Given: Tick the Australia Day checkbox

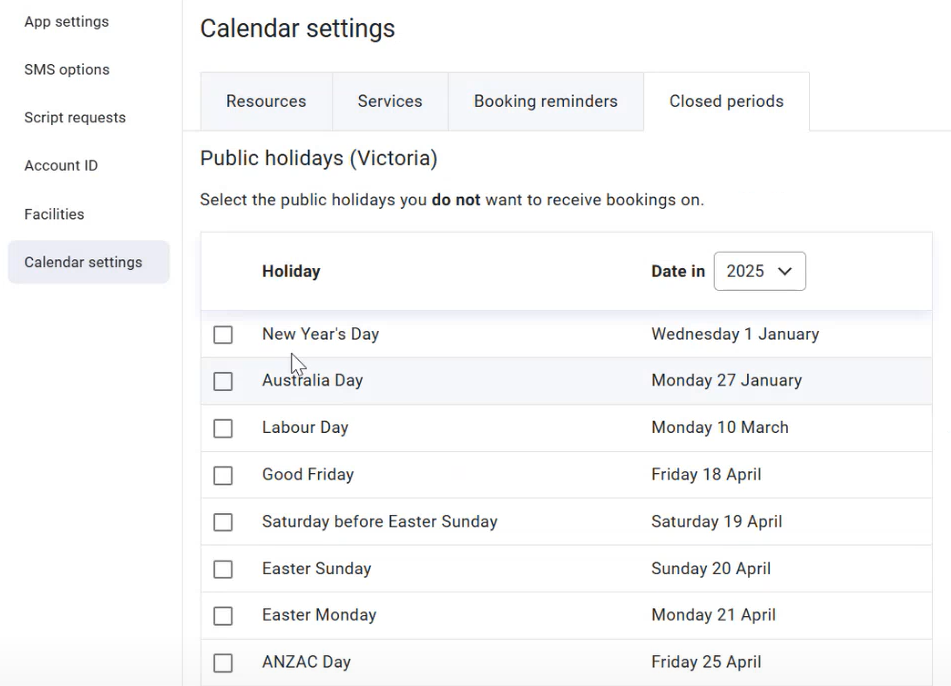Looking at the screenshot, I should (x=223, y=382).
